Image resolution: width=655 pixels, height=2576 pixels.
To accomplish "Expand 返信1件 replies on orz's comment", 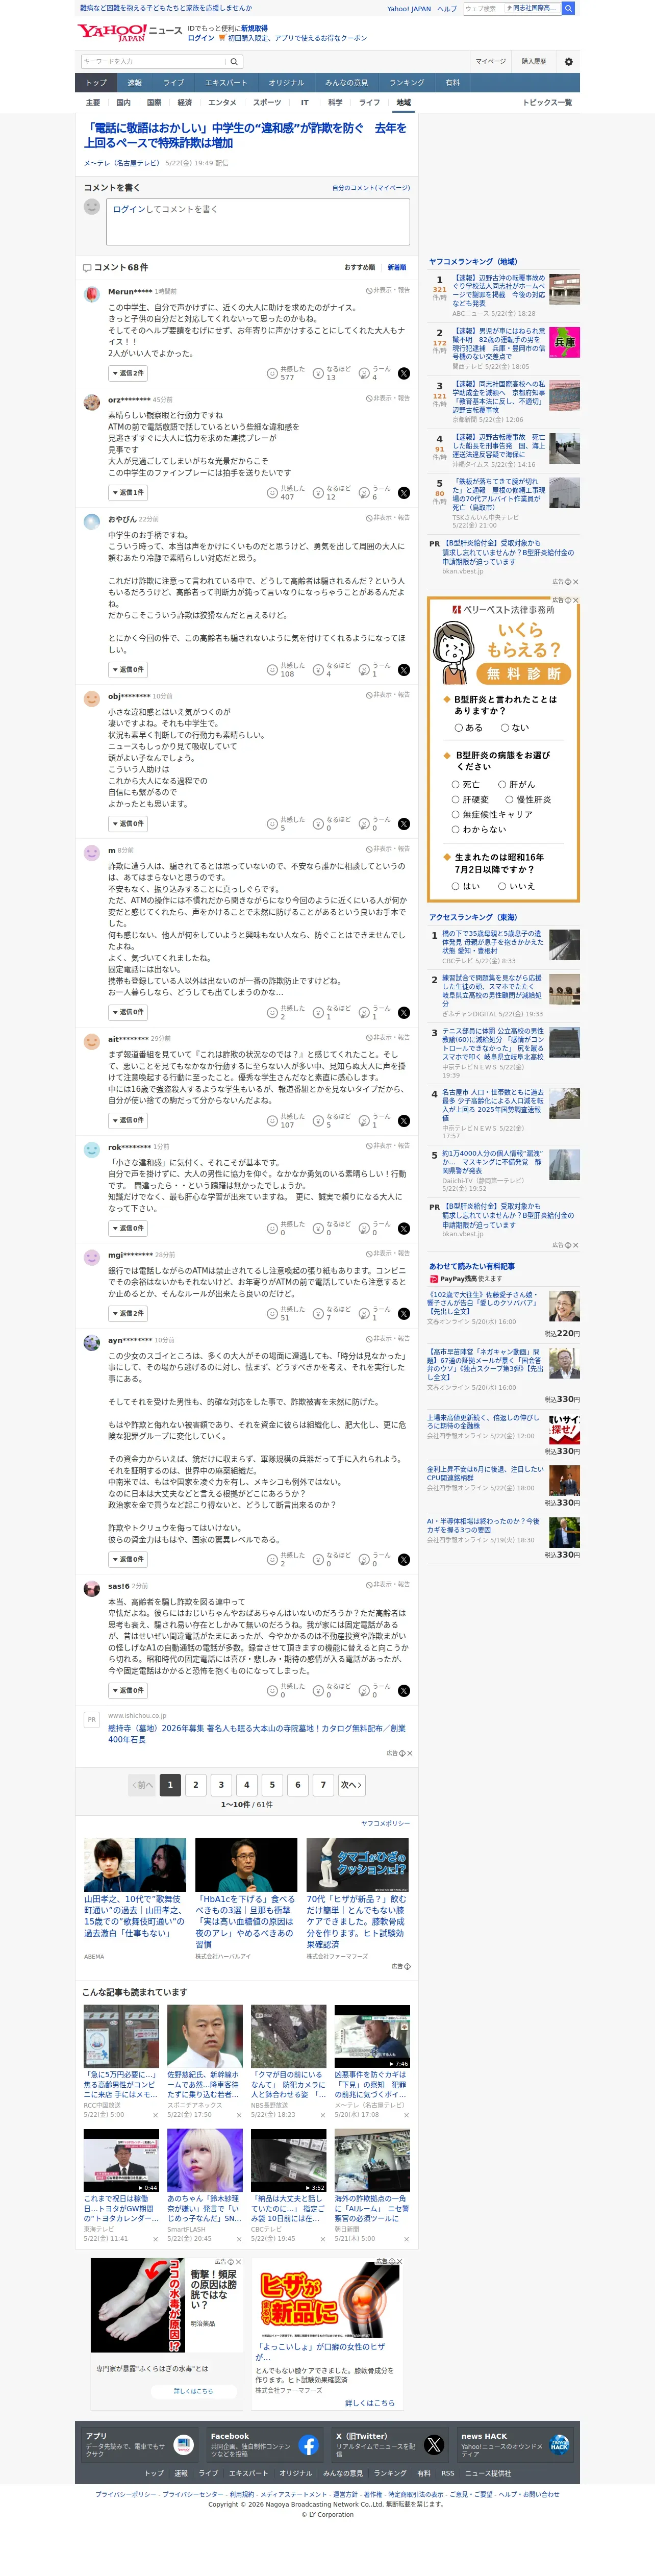I will (x=128, y=493).
